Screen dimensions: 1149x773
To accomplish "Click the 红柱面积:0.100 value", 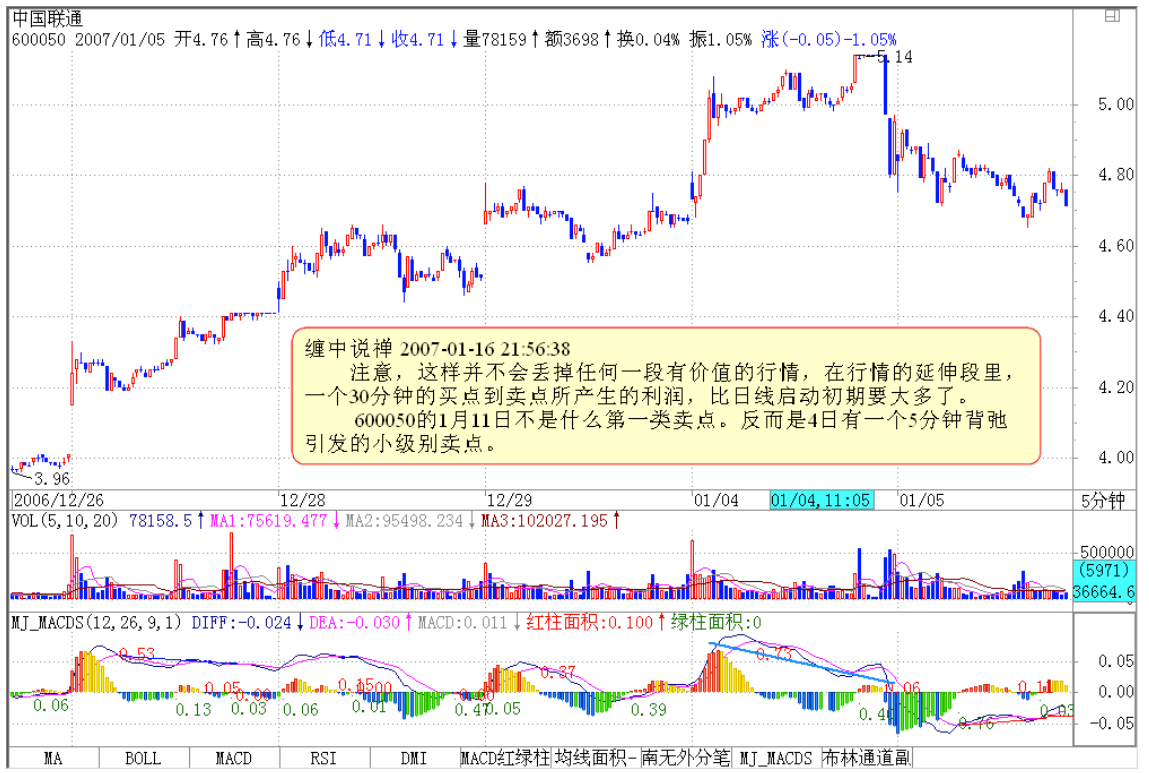I will (589, 623).
